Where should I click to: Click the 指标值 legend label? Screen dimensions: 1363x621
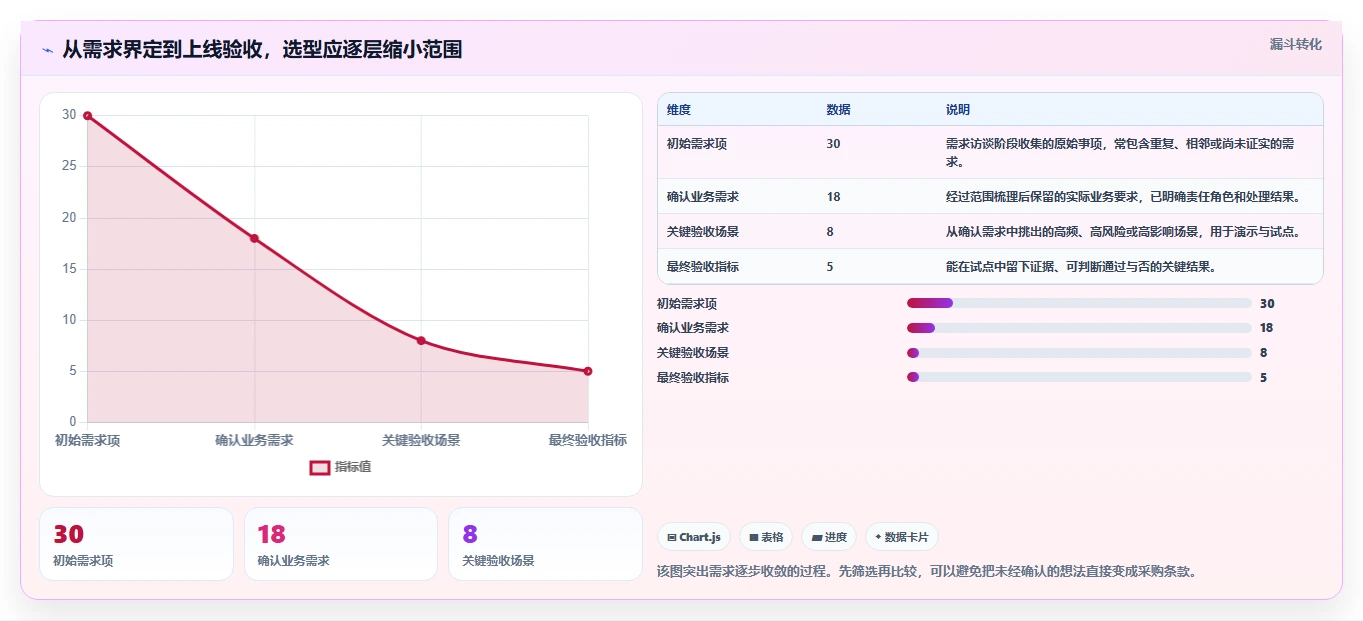(x=353, y=467)
